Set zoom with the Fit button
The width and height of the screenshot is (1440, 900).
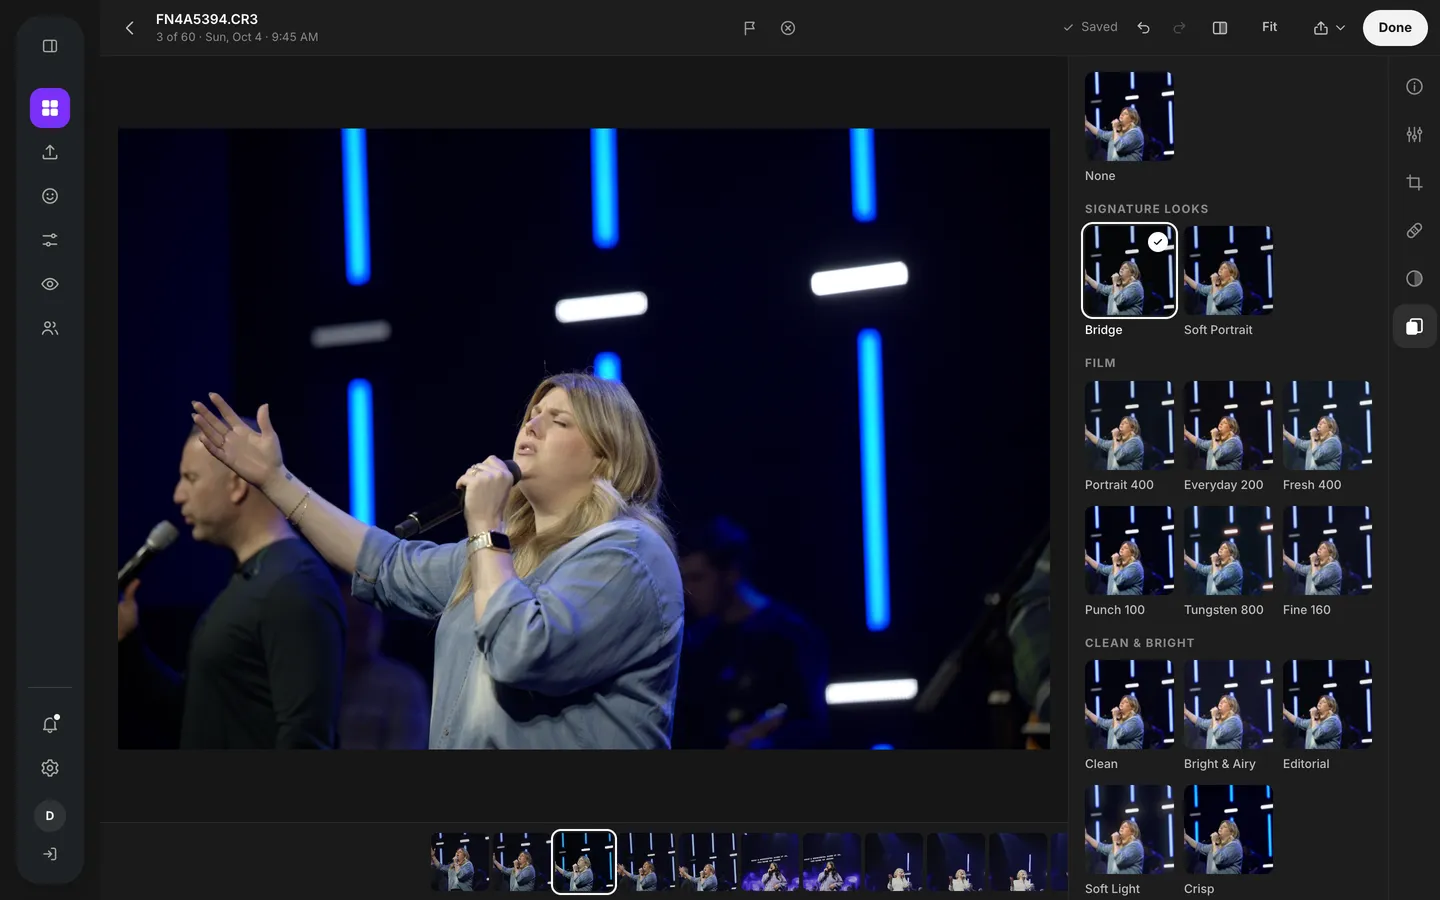coord(1270,27)
